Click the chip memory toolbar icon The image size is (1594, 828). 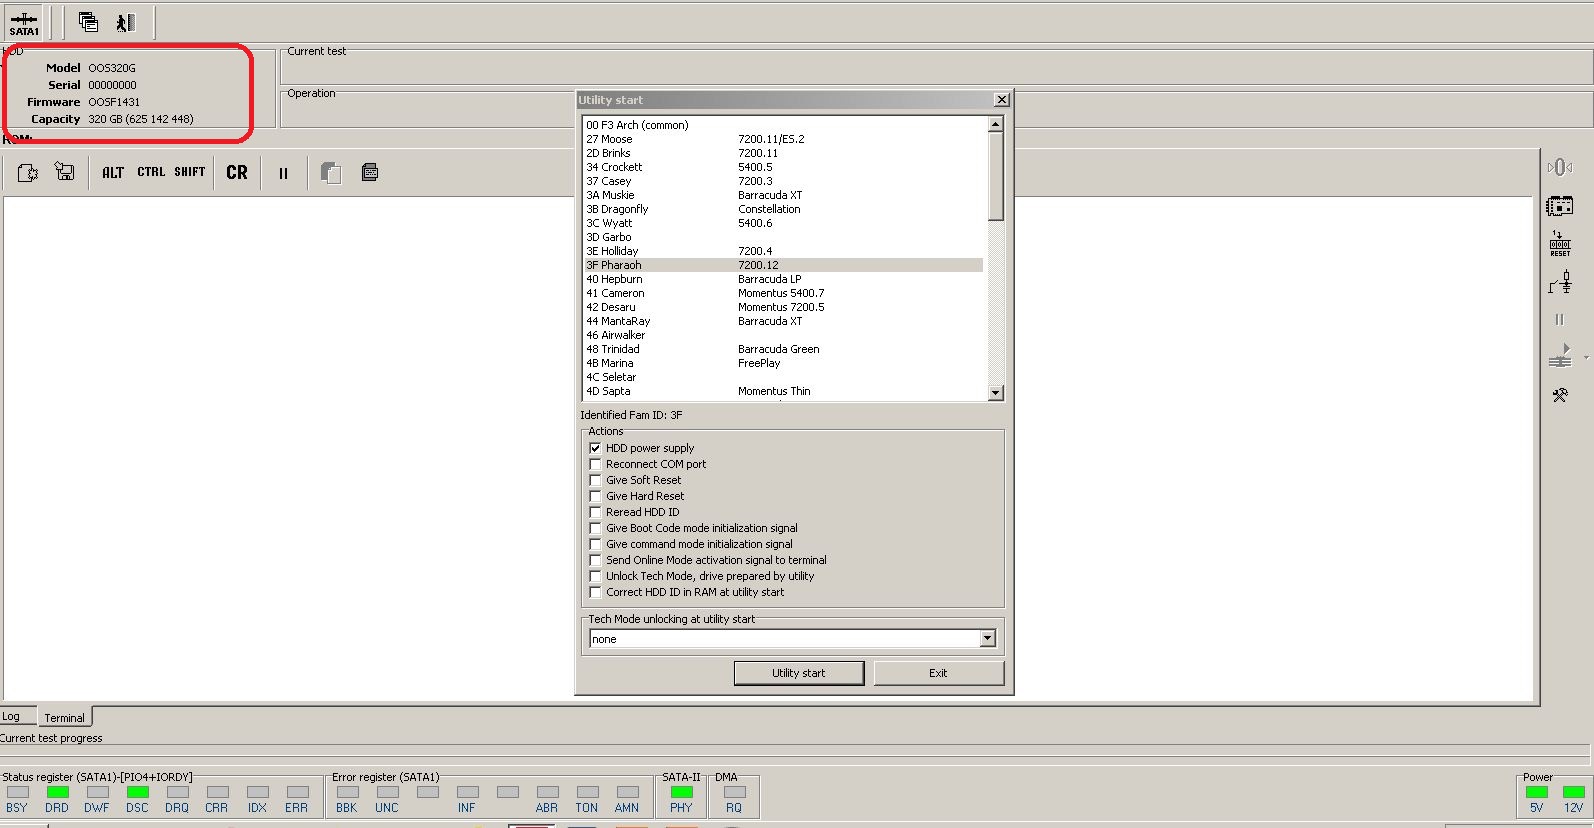point(370,172)
